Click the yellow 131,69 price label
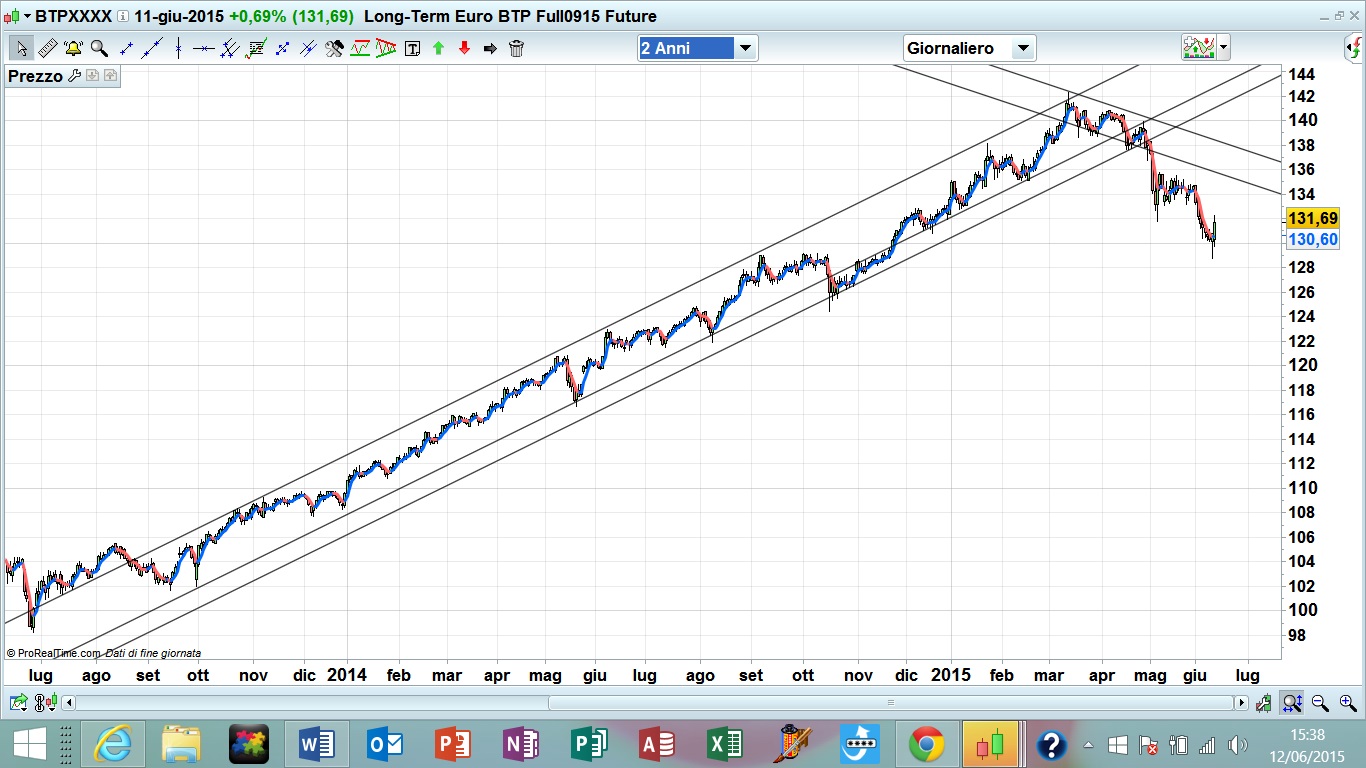 [x=1313, y=218]
